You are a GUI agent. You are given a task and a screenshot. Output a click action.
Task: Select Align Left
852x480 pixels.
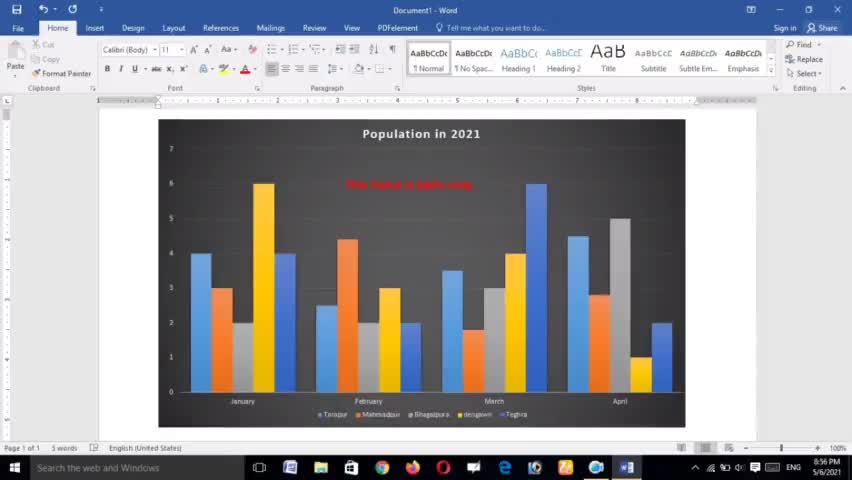tap(272, 69)
